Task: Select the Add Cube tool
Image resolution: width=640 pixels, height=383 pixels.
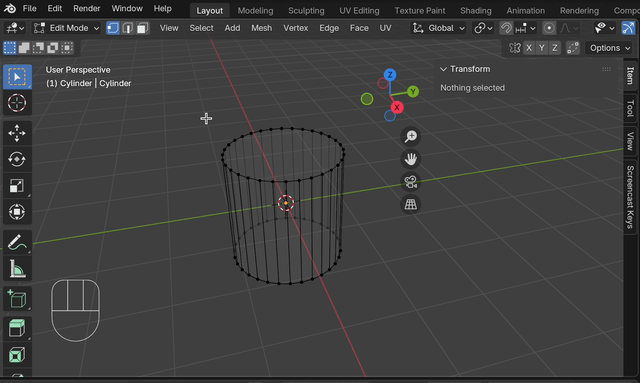Action: (17, 299)
